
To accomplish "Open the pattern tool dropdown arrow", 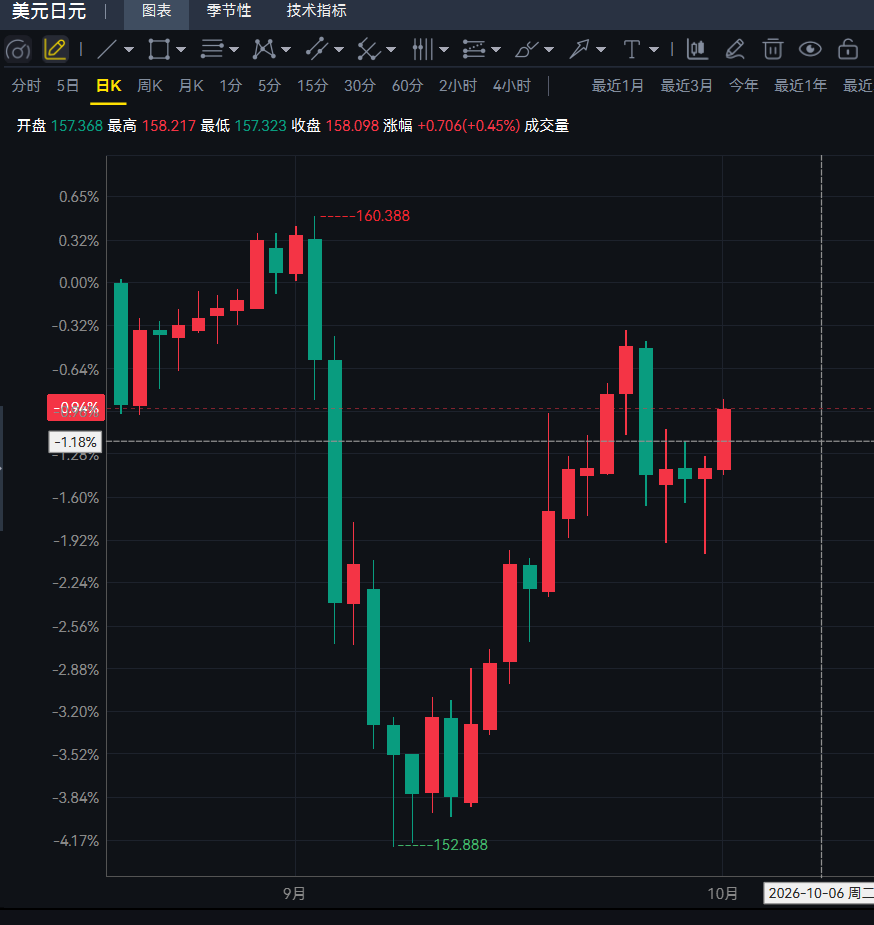I will click(286, 50).
